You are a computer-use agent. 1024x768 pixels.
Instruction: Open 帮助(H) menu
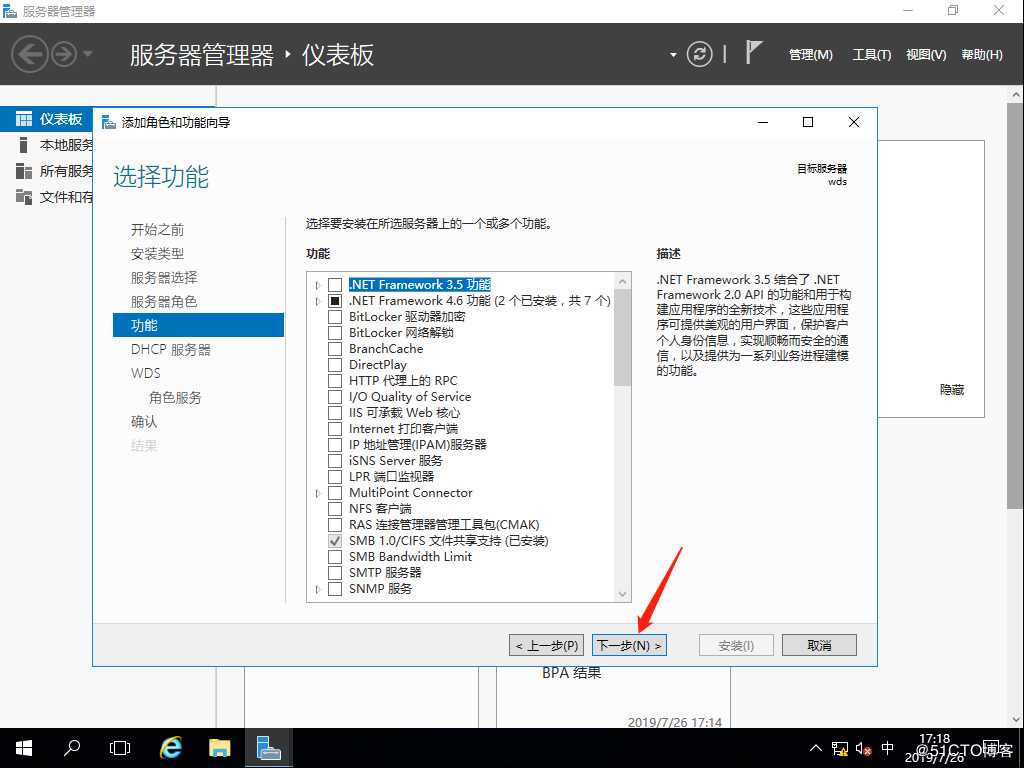tap(982, 55)
